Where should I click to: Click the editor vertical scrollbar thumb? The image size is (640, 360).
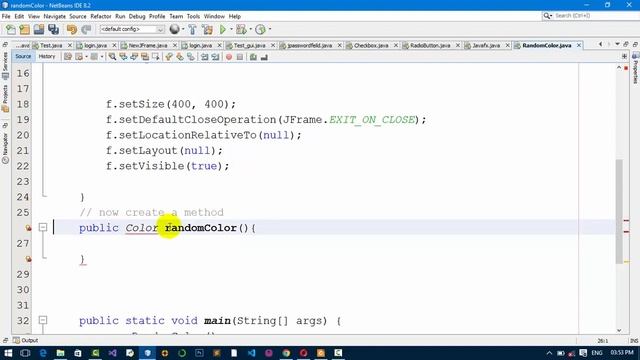[619, 211]
